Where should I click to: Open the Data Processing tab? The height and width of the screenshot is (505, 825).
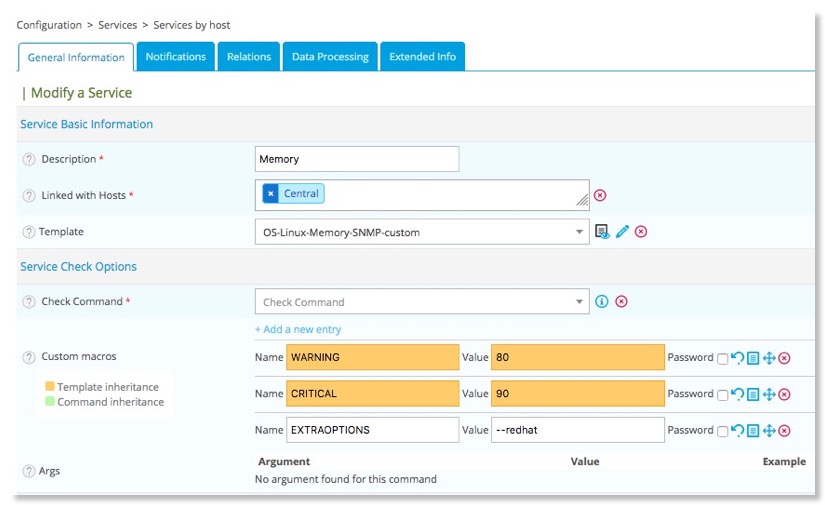click(330, 57)
